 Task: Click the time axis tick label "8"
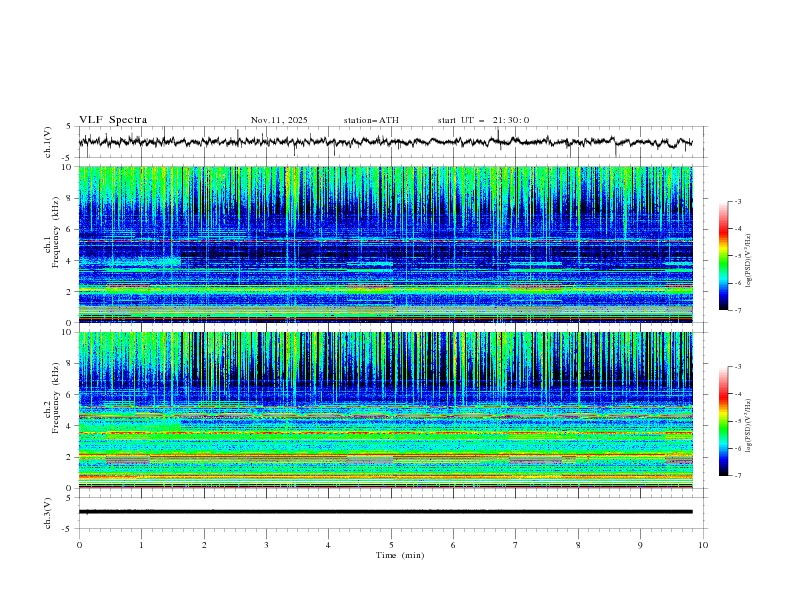[578, 545]
